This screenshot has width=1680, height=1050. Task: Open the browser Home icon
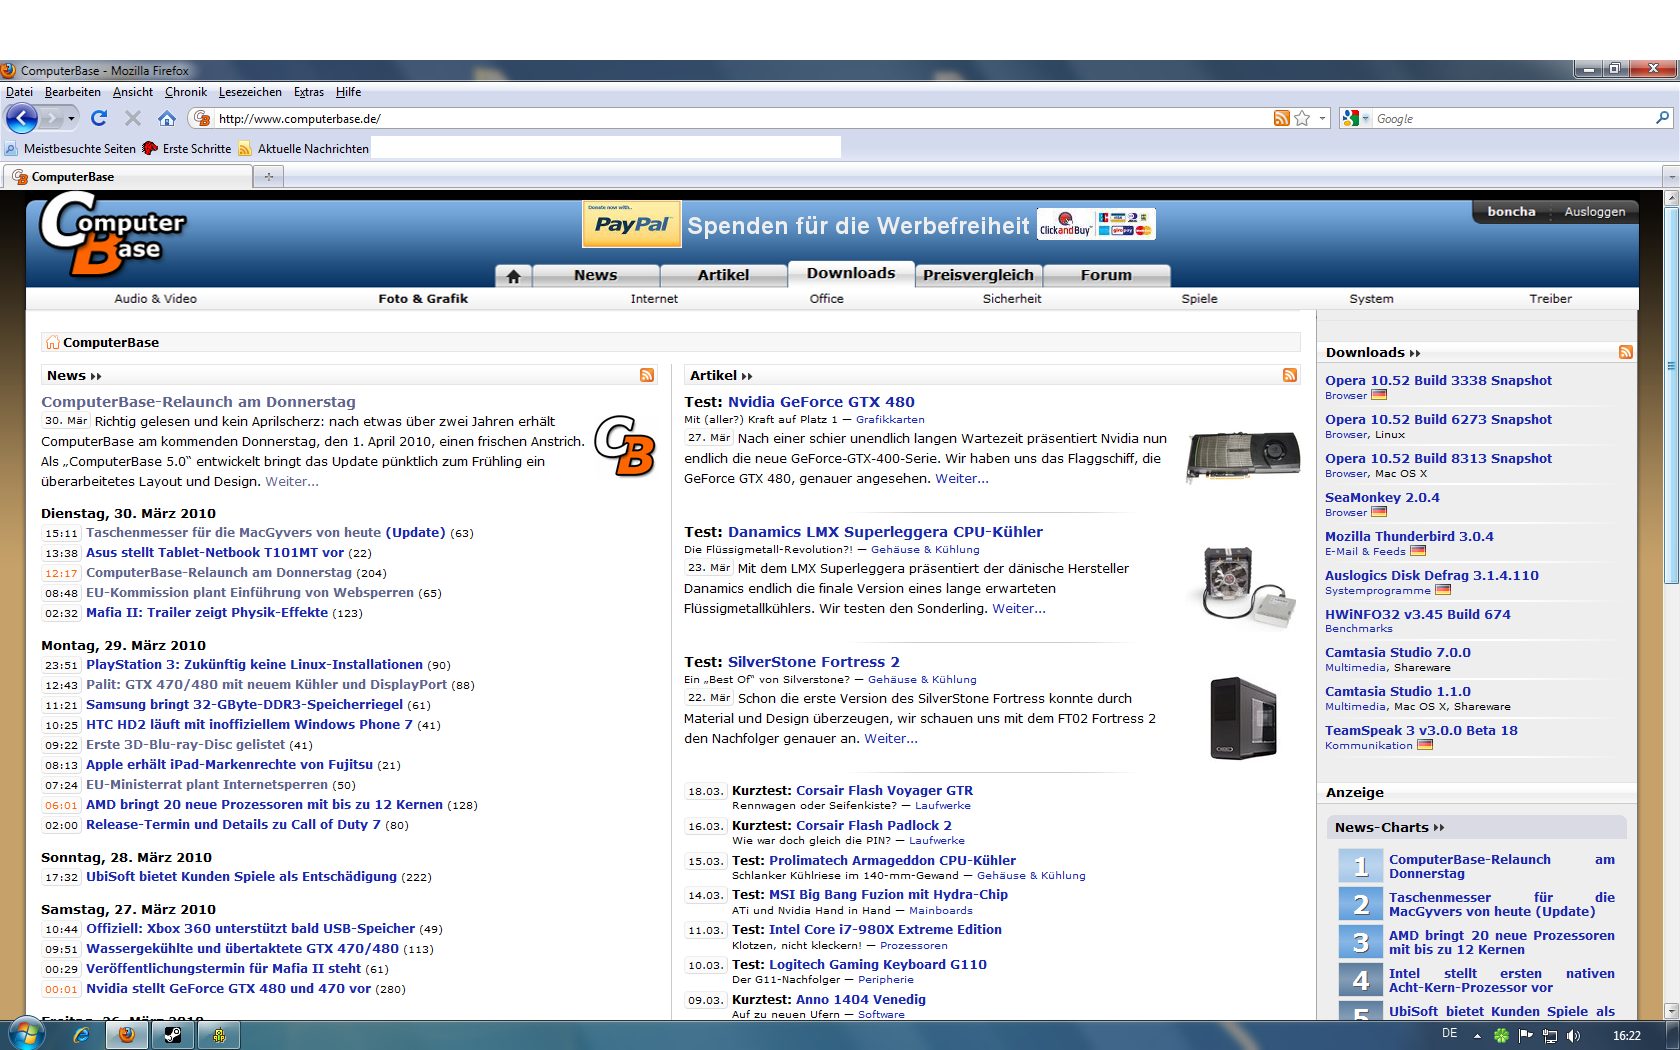tap(167, 118)
